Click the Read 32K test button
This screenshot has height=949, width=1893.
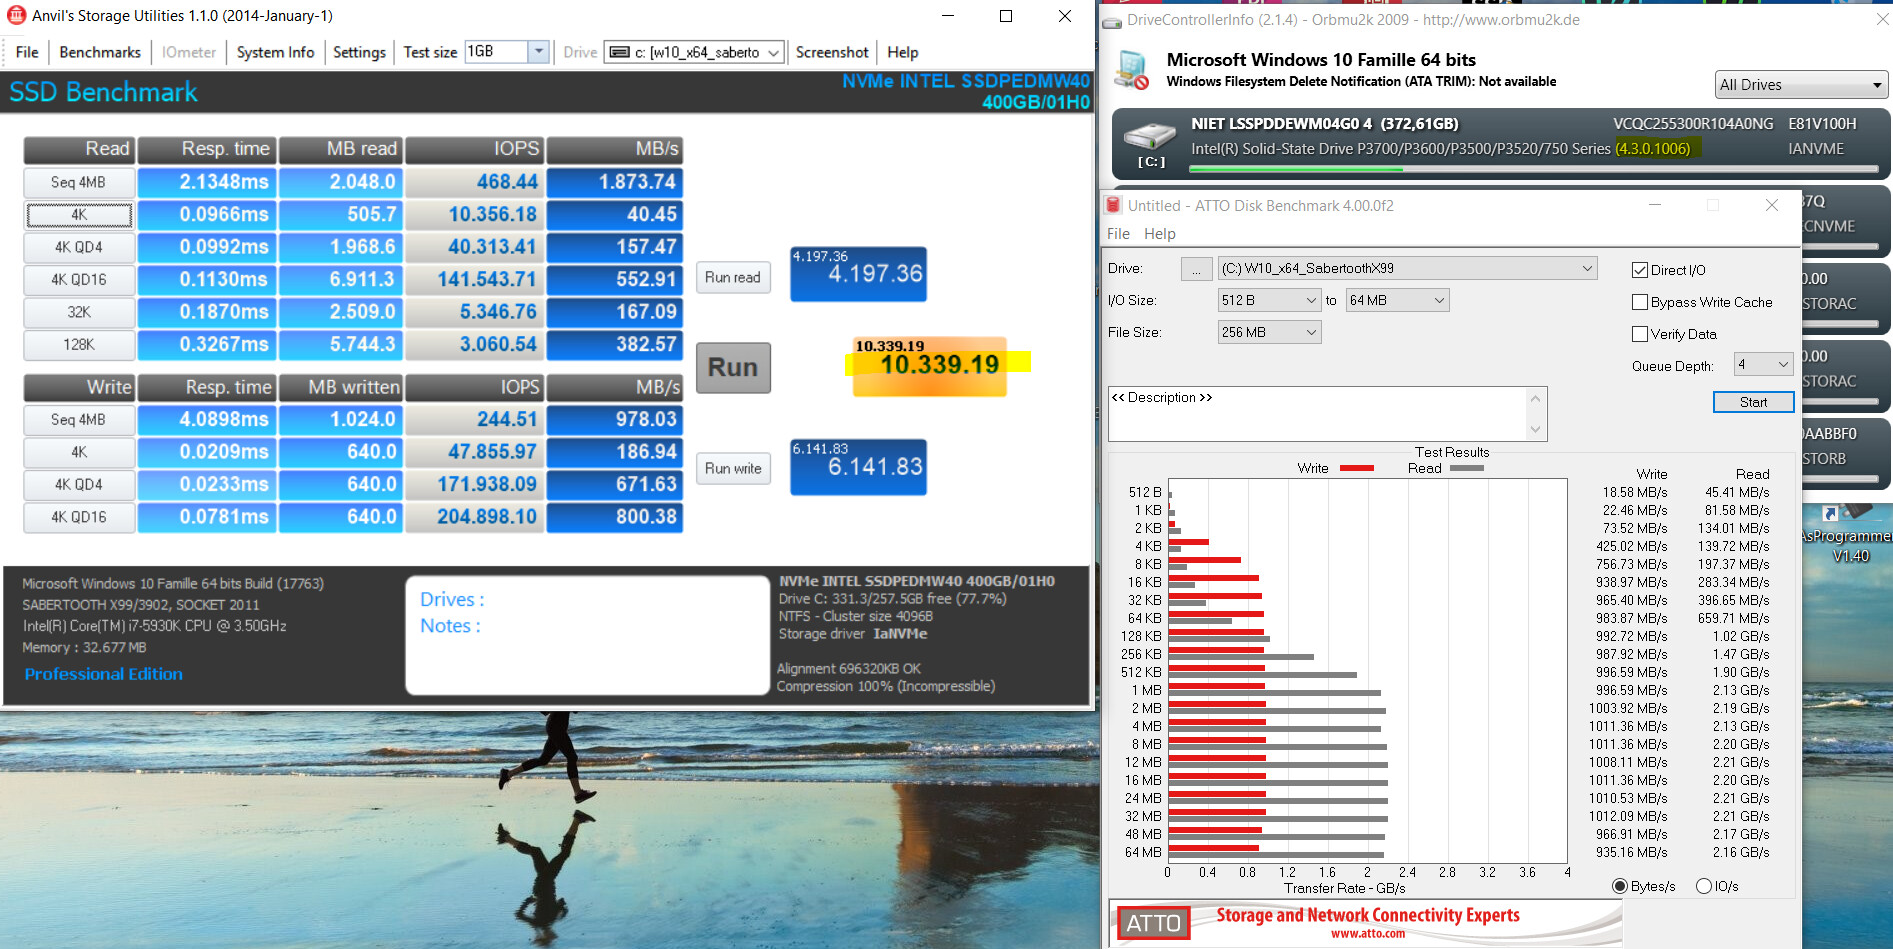pyautogui.click(x=79, y=312)
